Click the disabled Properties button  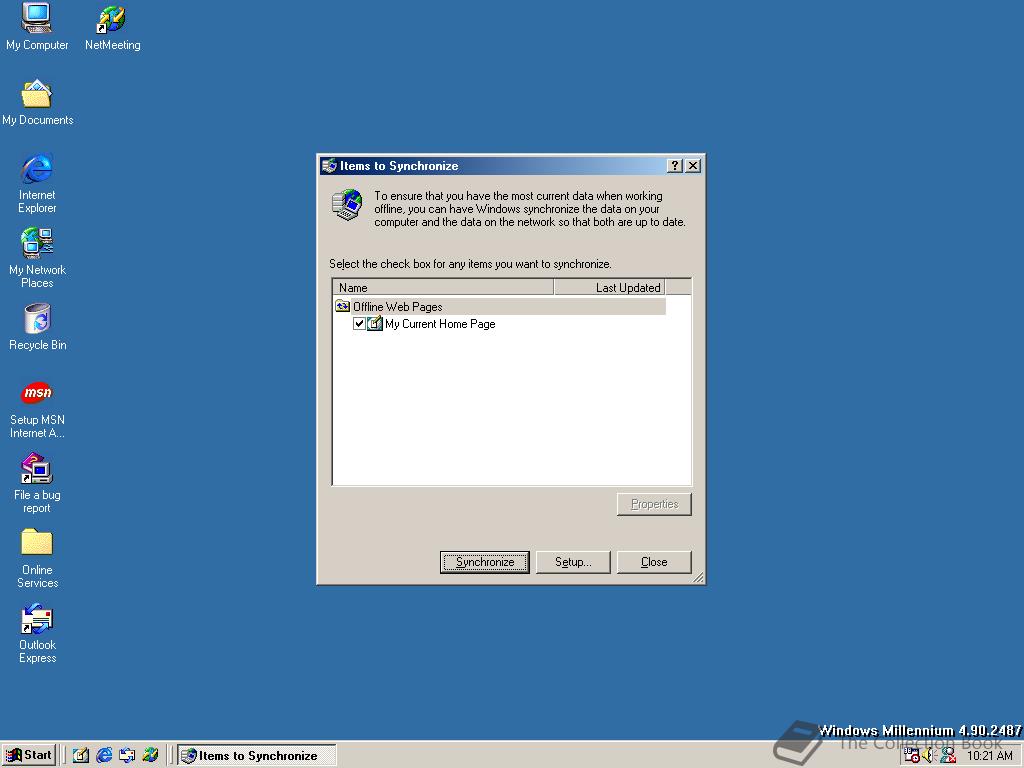pos(654,504)
